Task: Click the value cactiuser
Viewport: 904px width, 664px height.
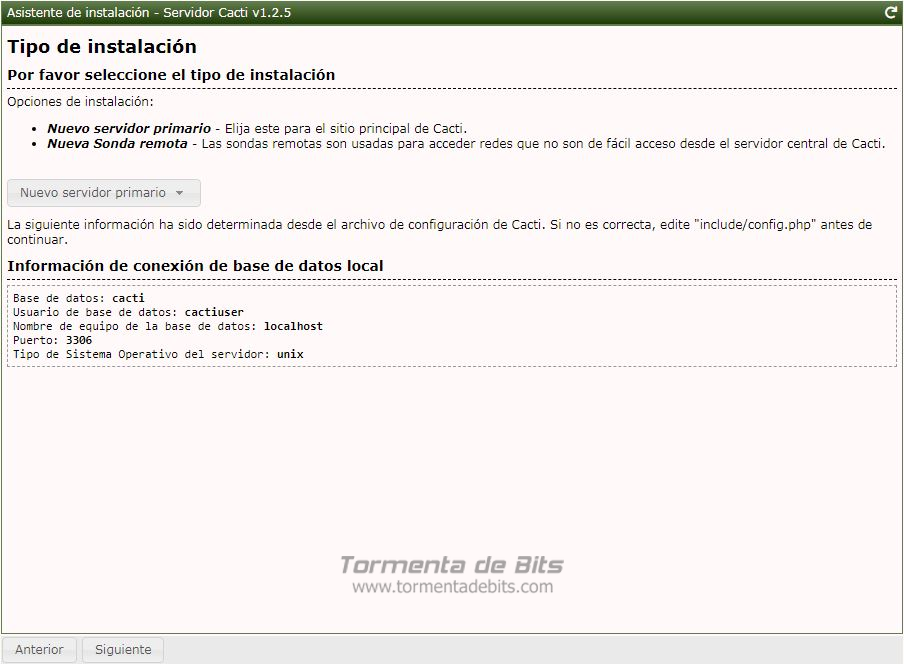Action: [214, 312]
